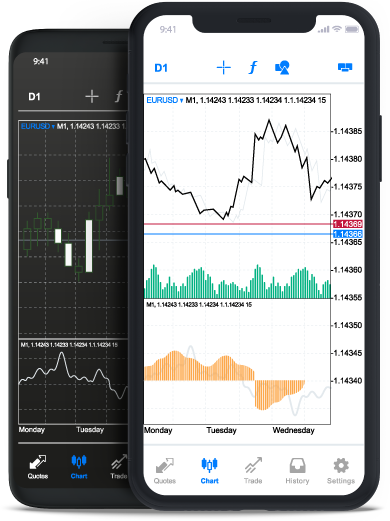The height and width of the screenshot is (521, 390).
Task: Expand EURUSD symbol dropdown on white phone
Action: tap(165, 100)
